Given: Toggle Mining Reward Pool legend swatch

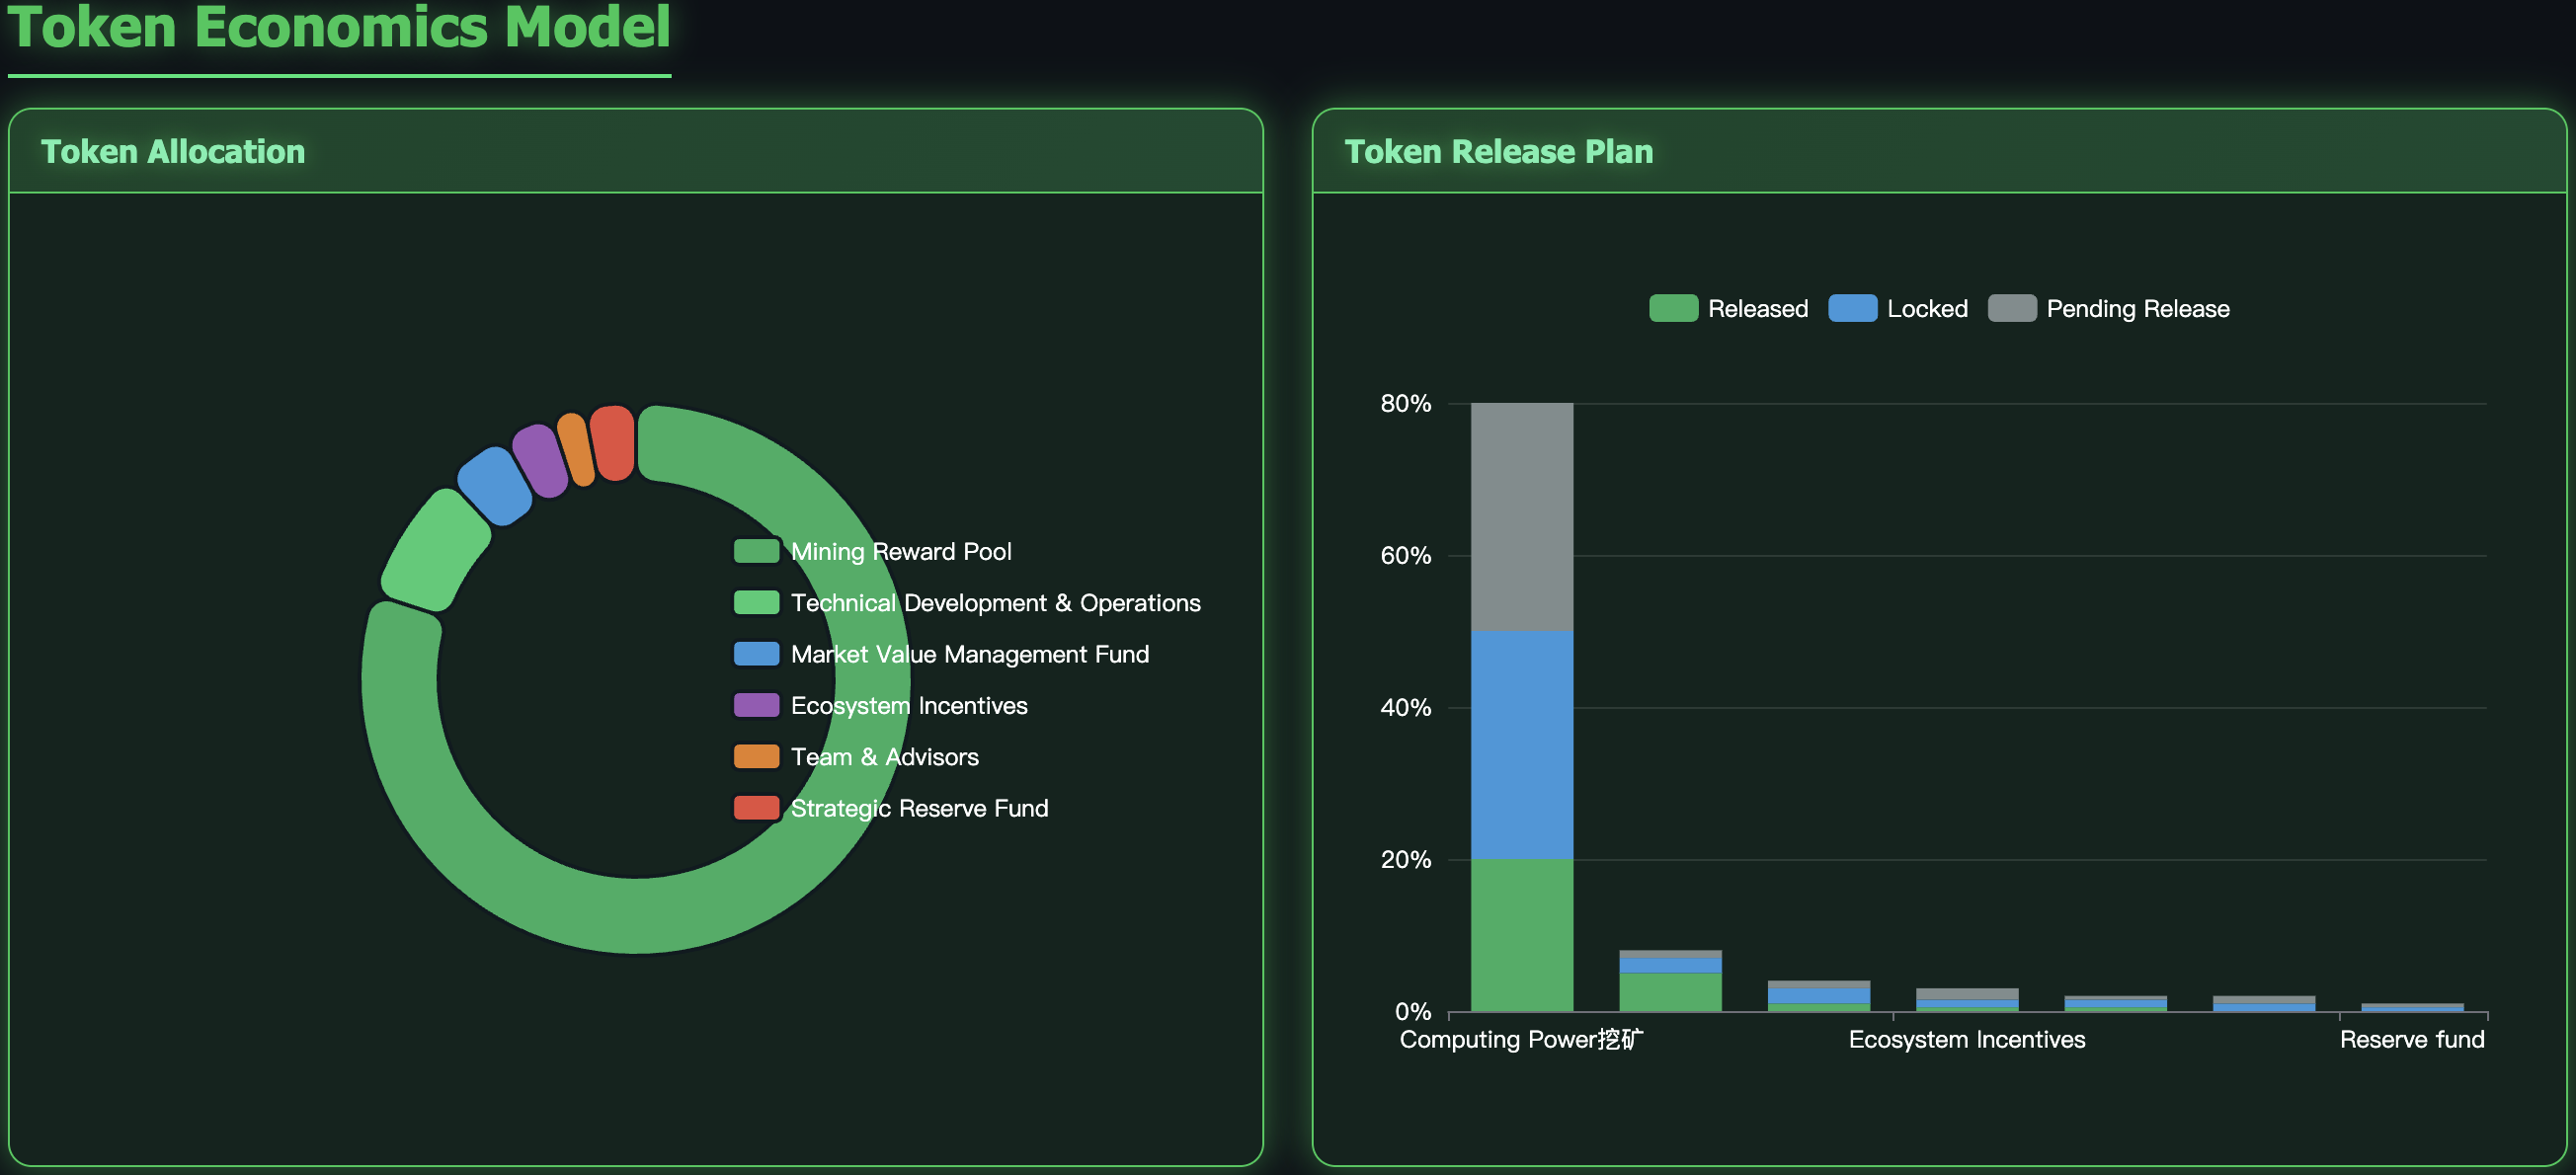Looking at the screenshot, I should click(x=756, y=551).
